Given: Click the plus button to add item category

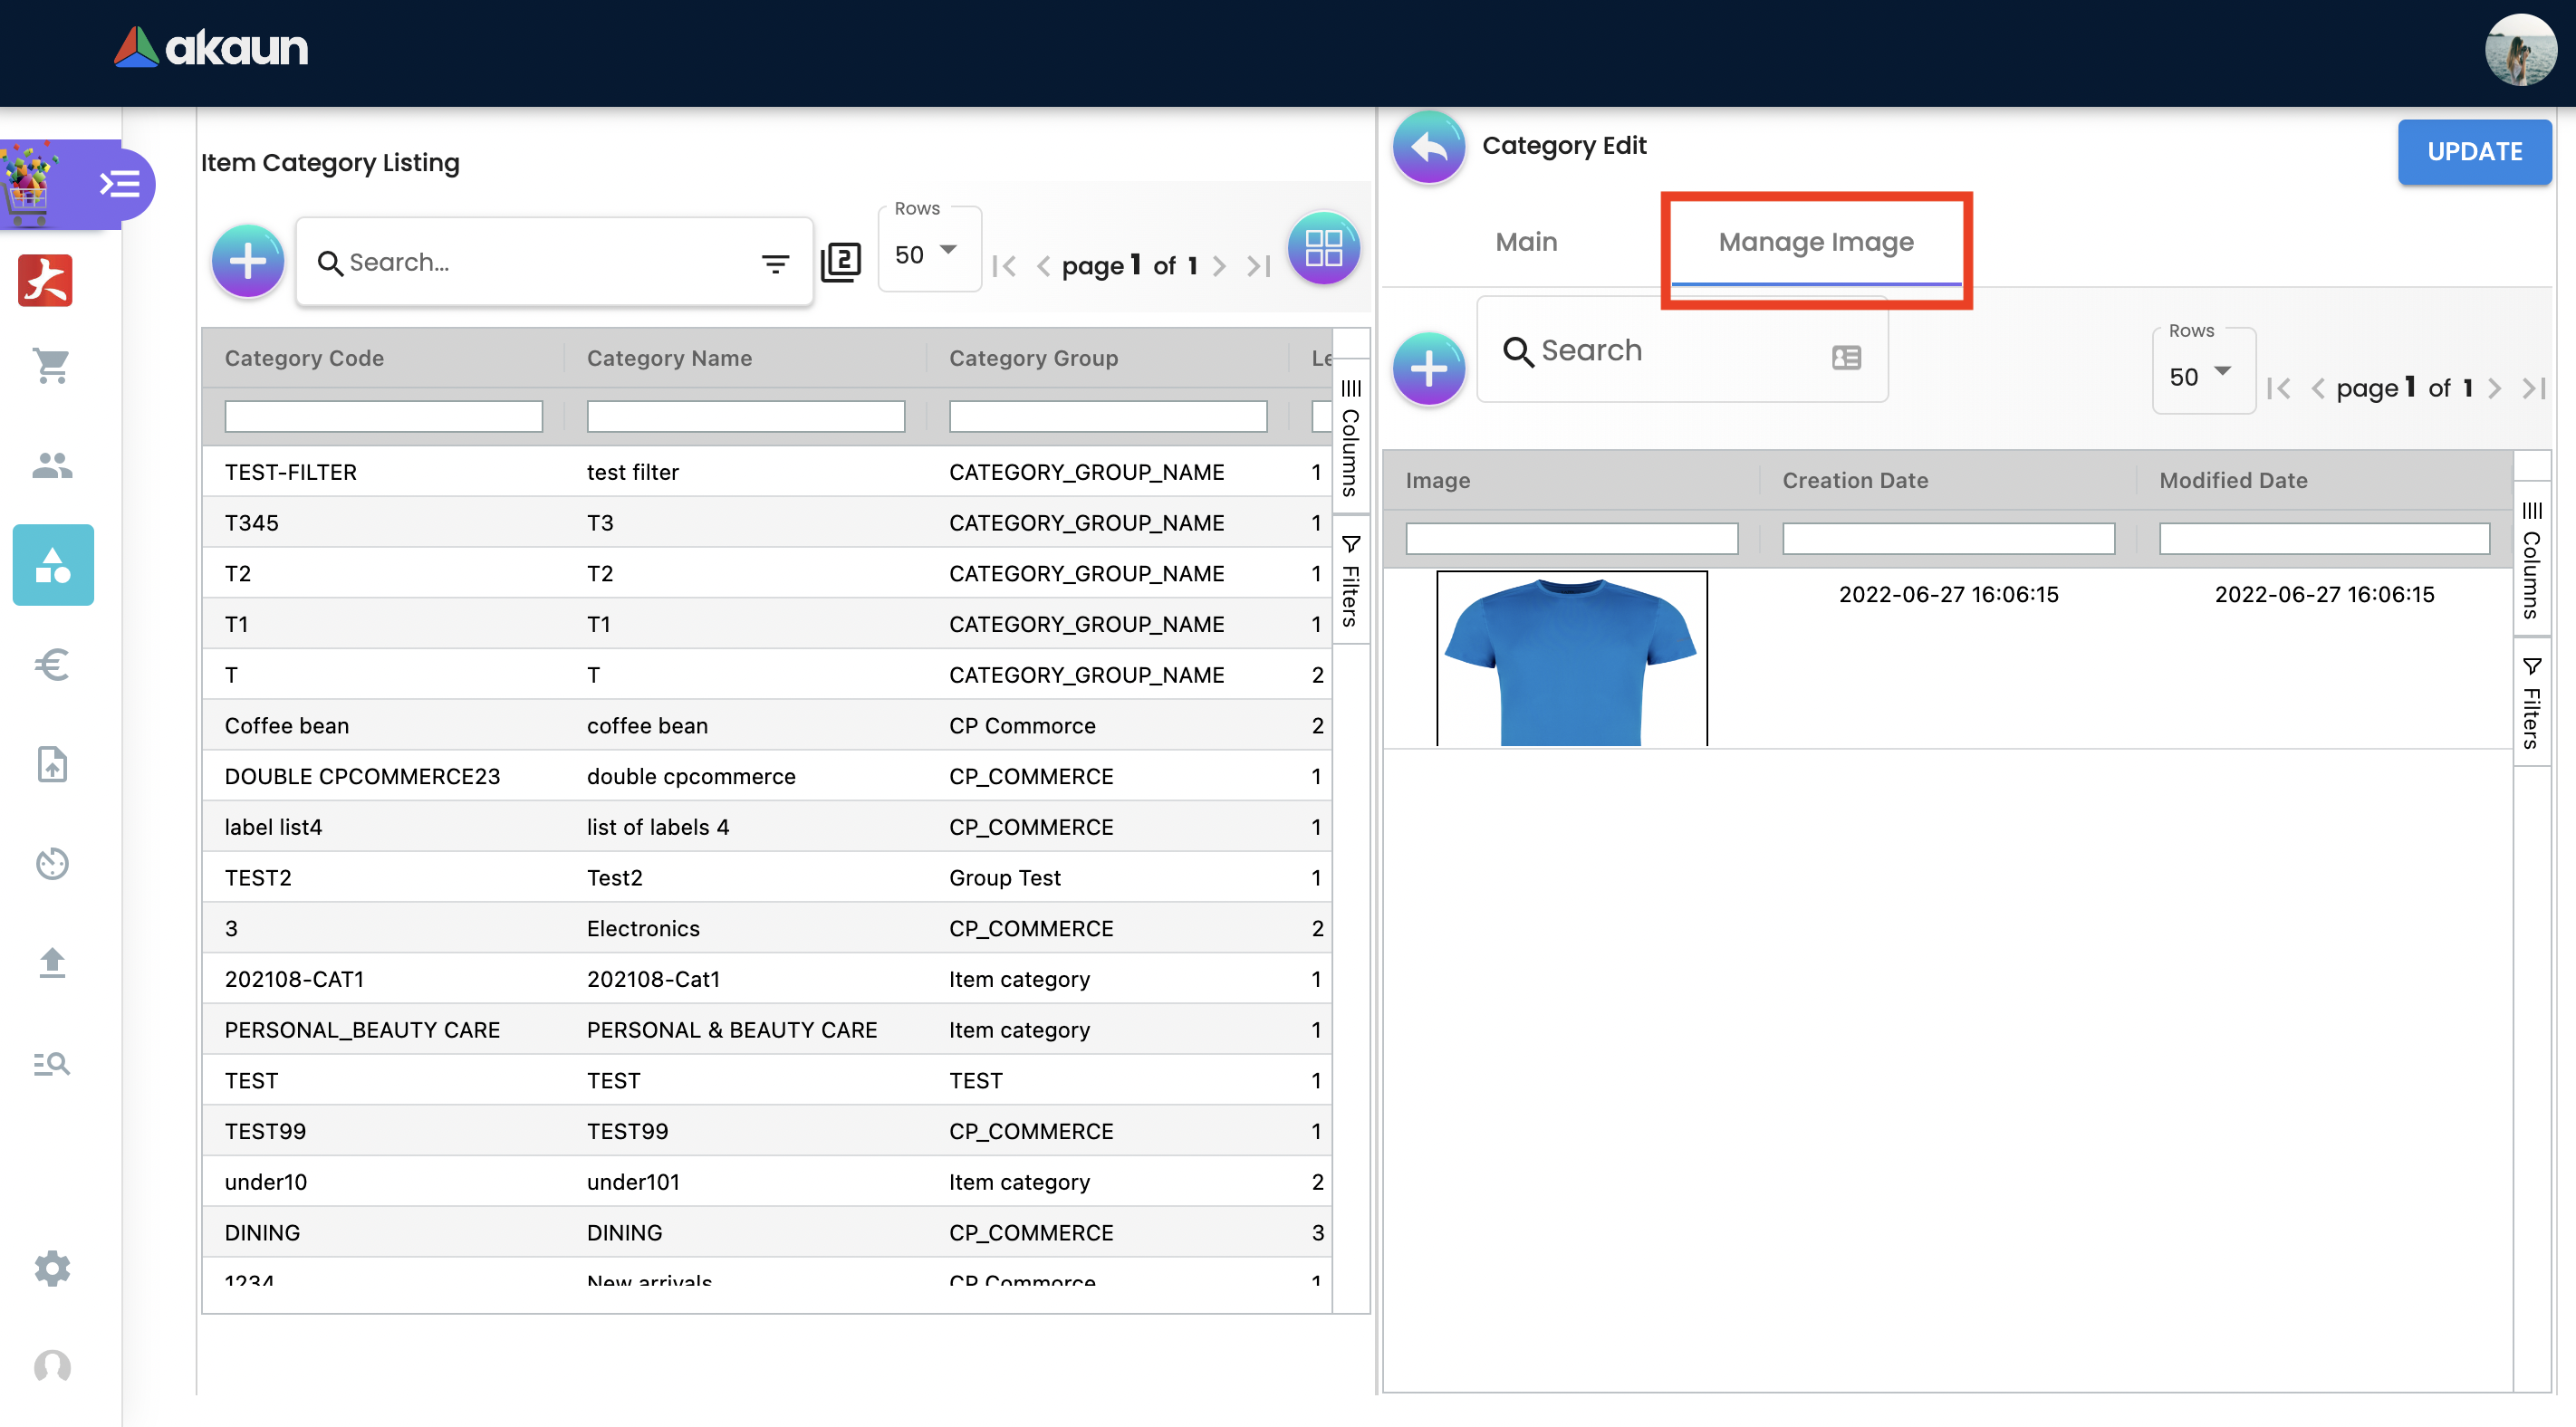Looking at the screenshot, I should coord(247,262).
